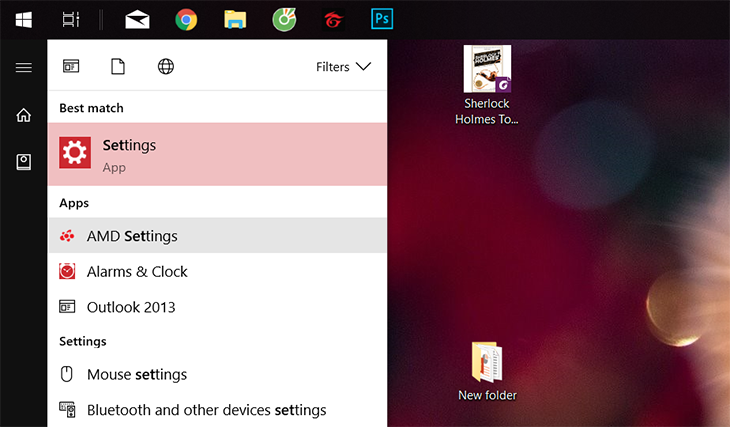Expand the Filters dropdown
This screenshot has width=730, height=427.
pos(343,67)
